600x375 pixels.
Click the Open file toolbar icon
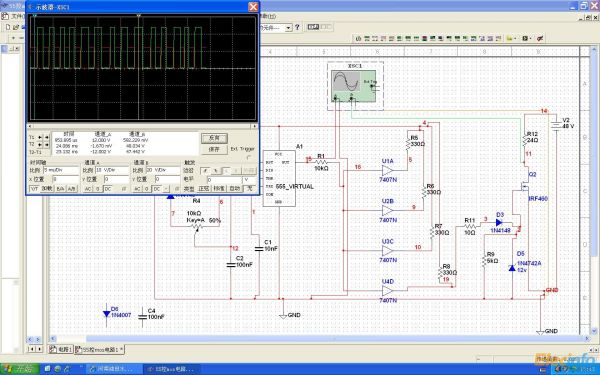[x=16, y=27]
